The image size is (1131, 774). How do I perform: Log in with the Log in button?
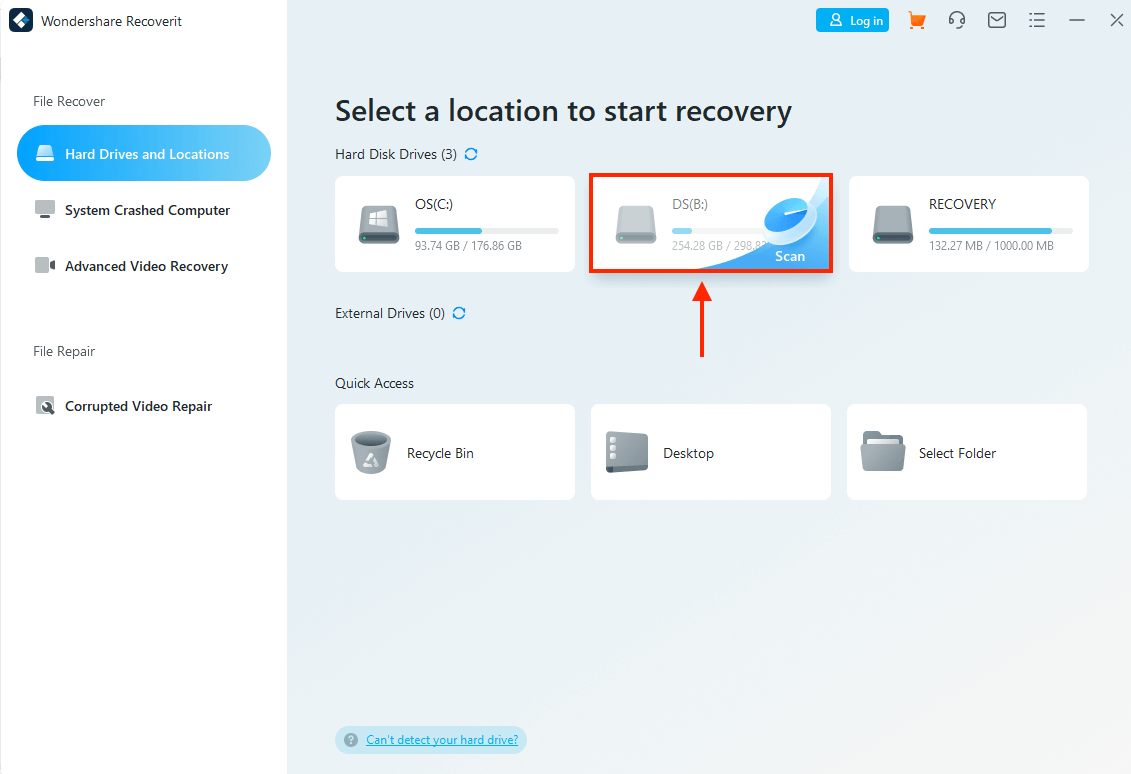(x=852, y=20)
